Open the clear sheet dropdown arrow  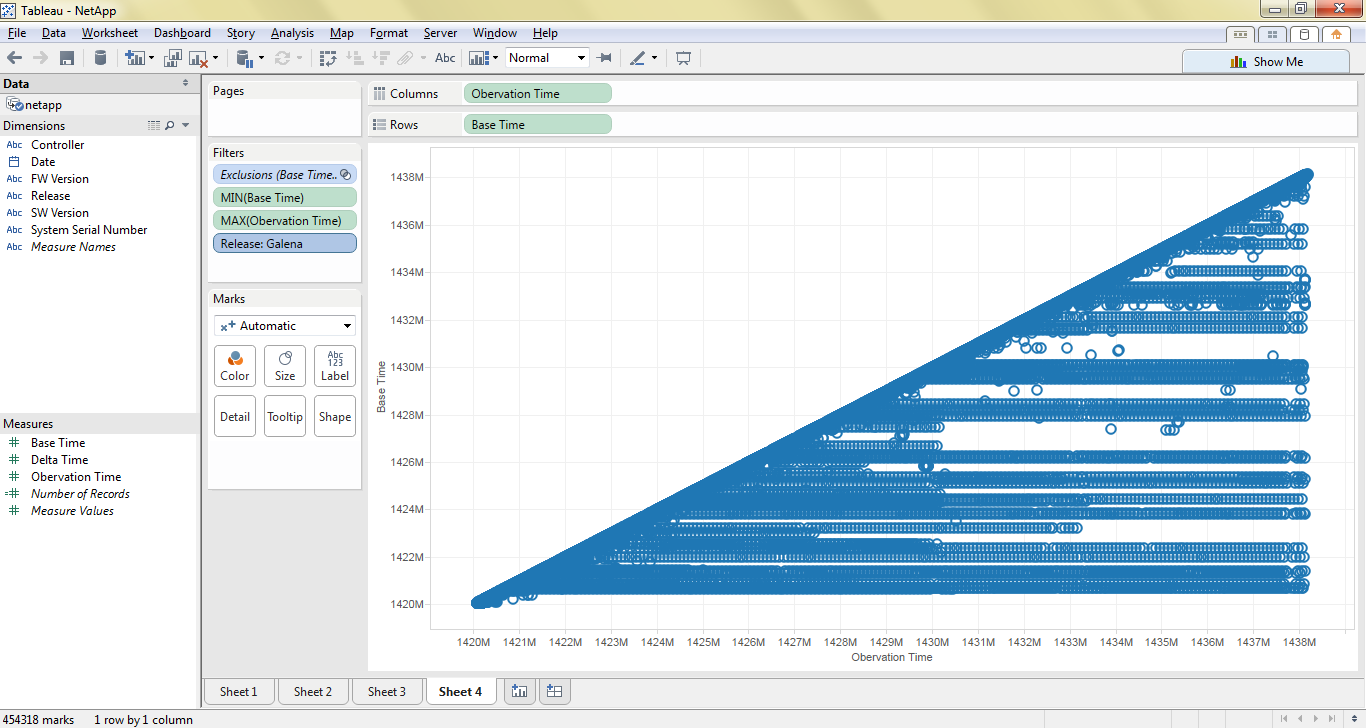(x=214, y=58)
